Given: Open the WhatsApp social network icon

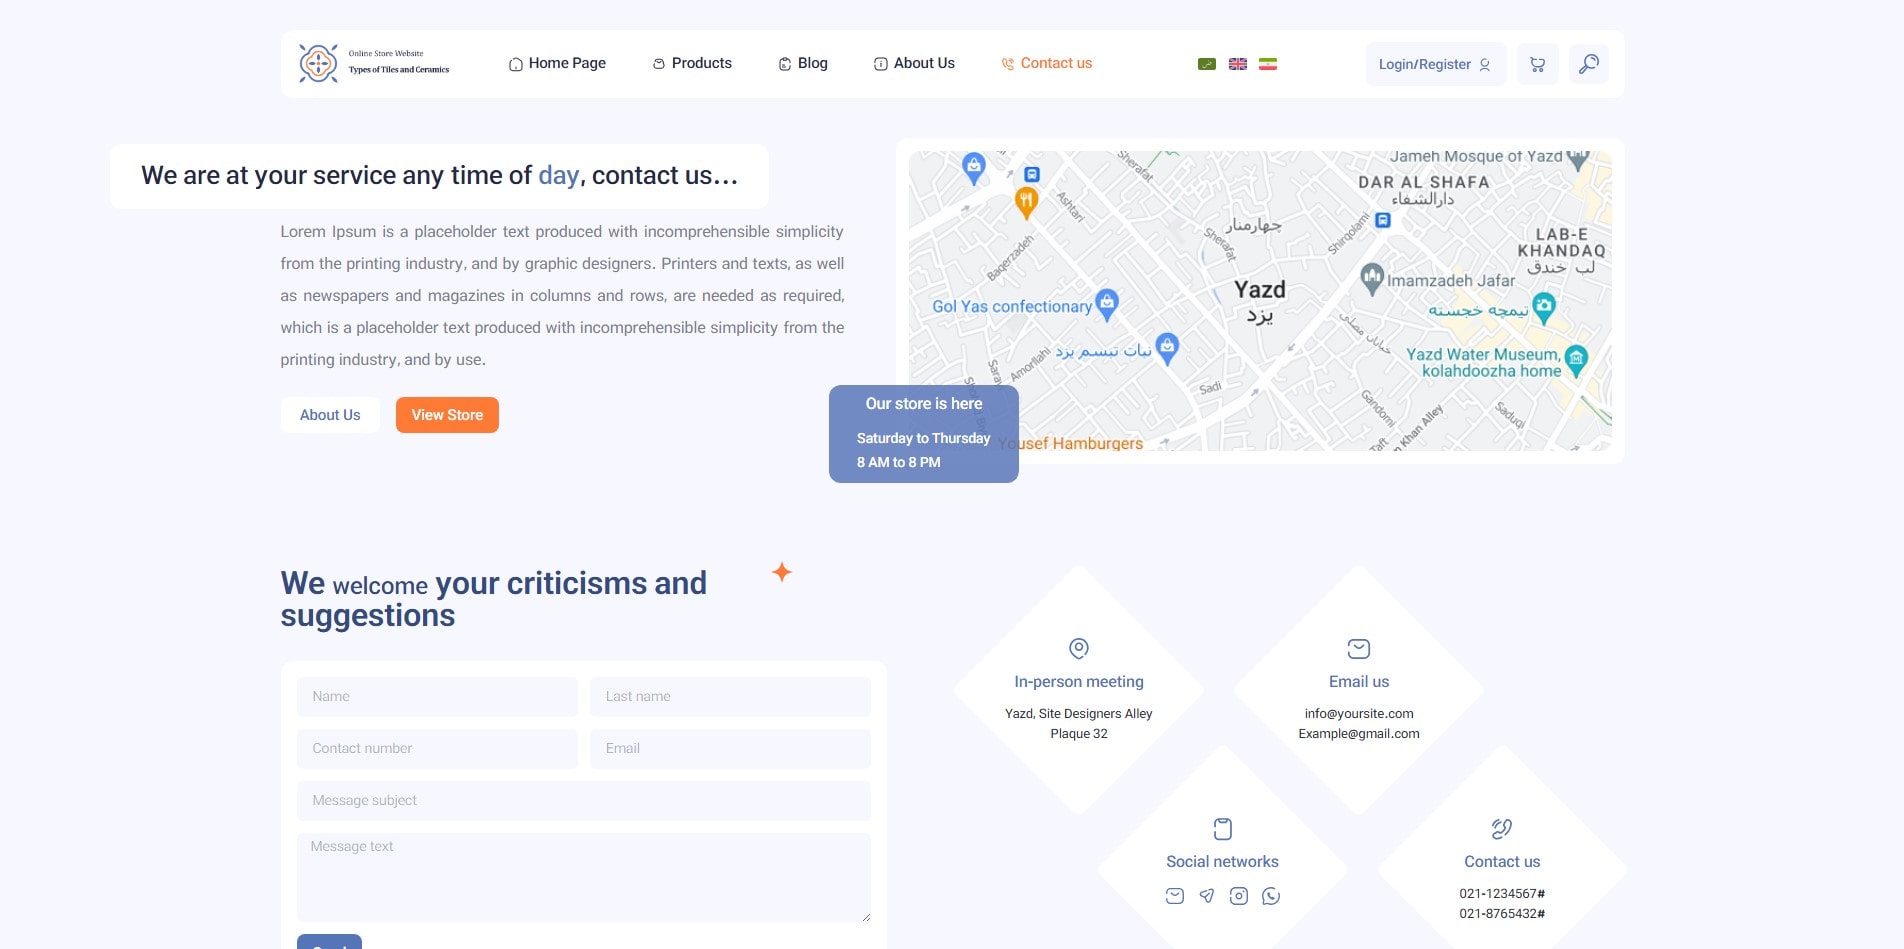Looking at the screenshot, I should click(x=1270, y=896).
